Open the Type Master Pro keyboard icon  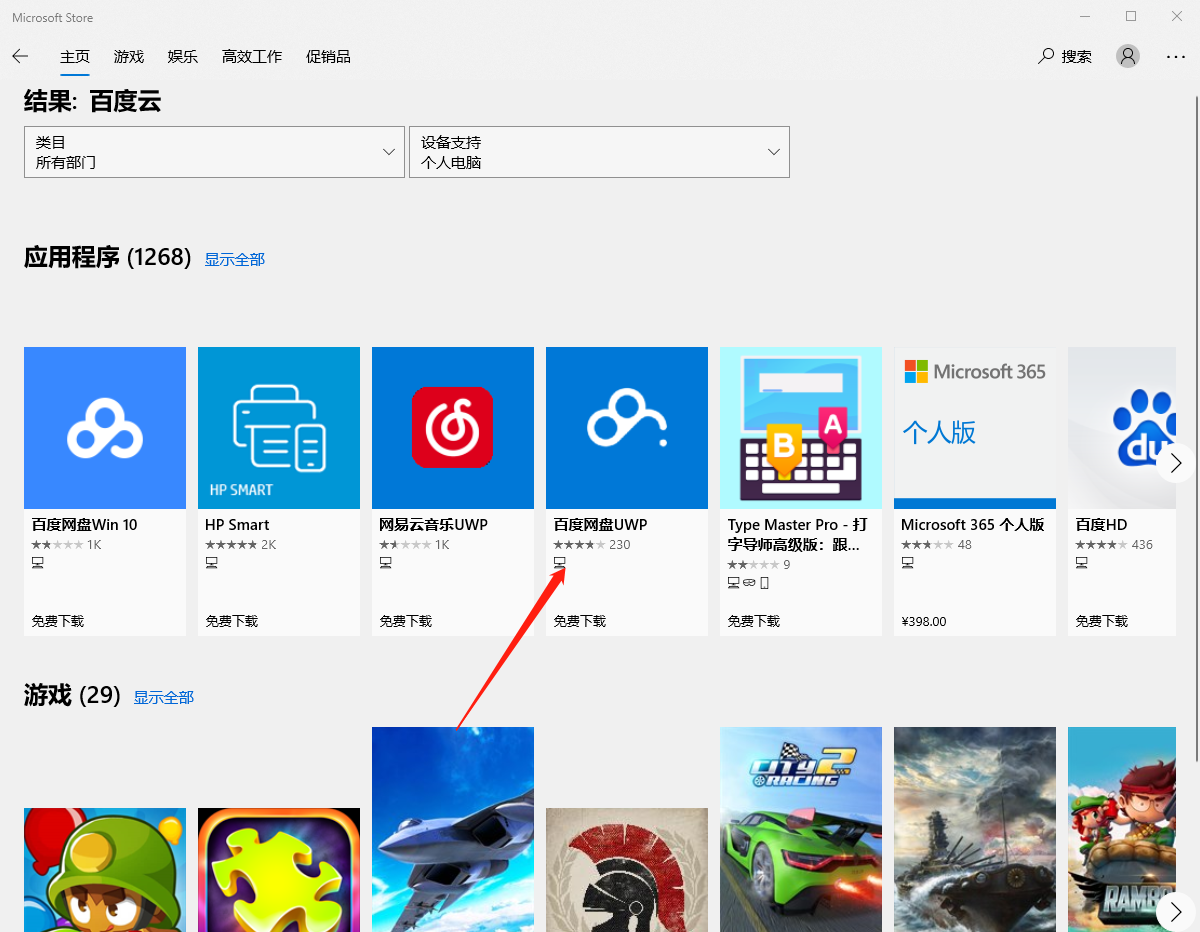tap(801, 428)
